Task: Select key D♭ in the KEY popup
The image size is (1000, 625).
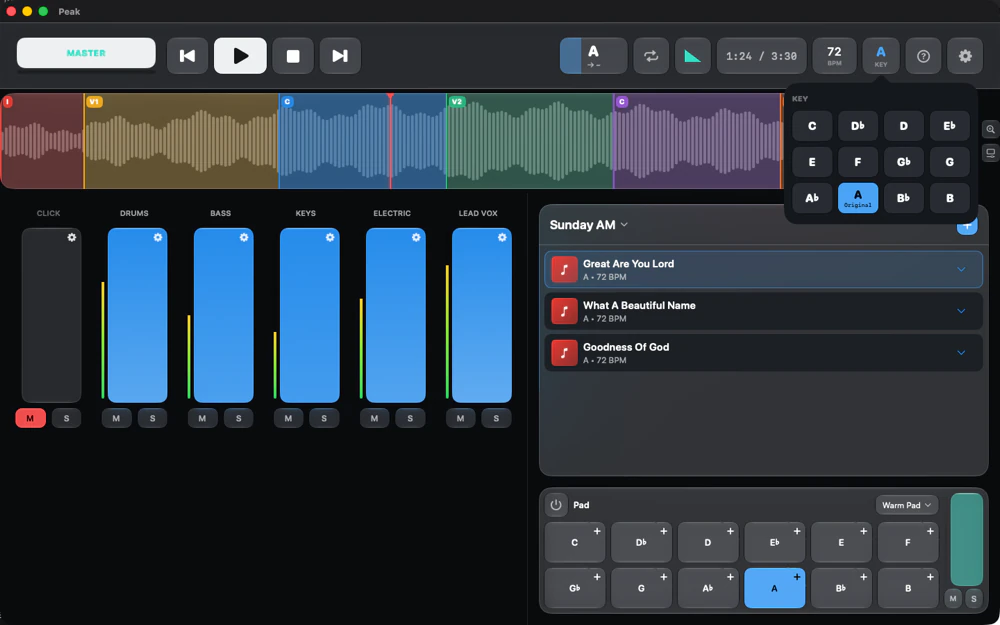Action: tap(858, 126)
